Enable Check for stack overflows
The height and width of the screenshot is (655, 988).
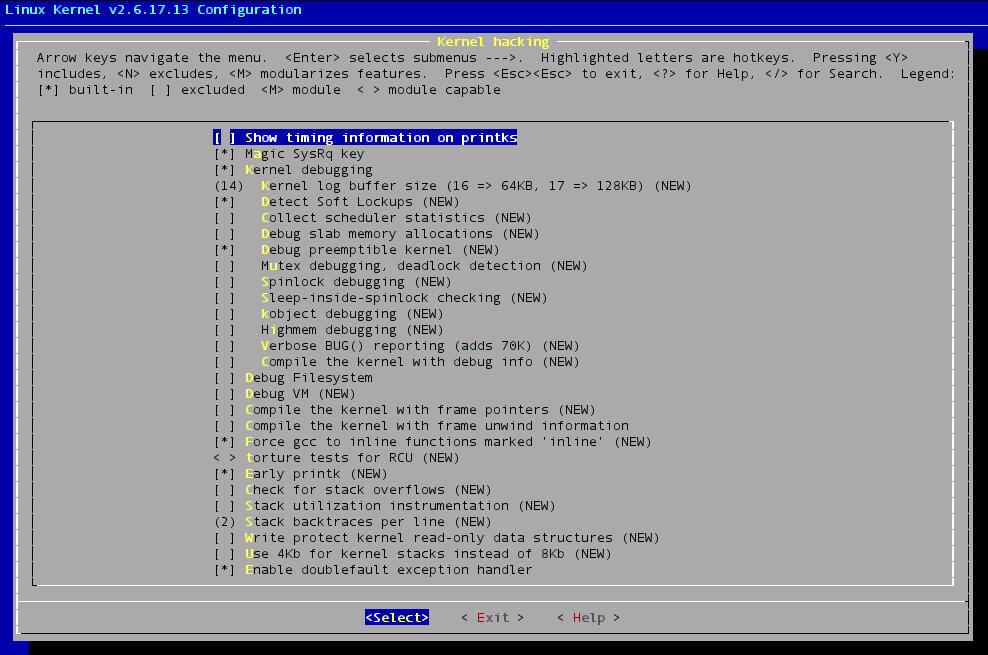[x=352, y=489]
